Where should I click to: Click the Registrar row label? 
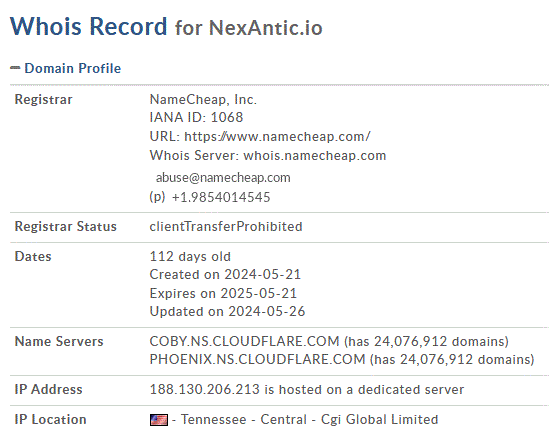tap(43, 100)
